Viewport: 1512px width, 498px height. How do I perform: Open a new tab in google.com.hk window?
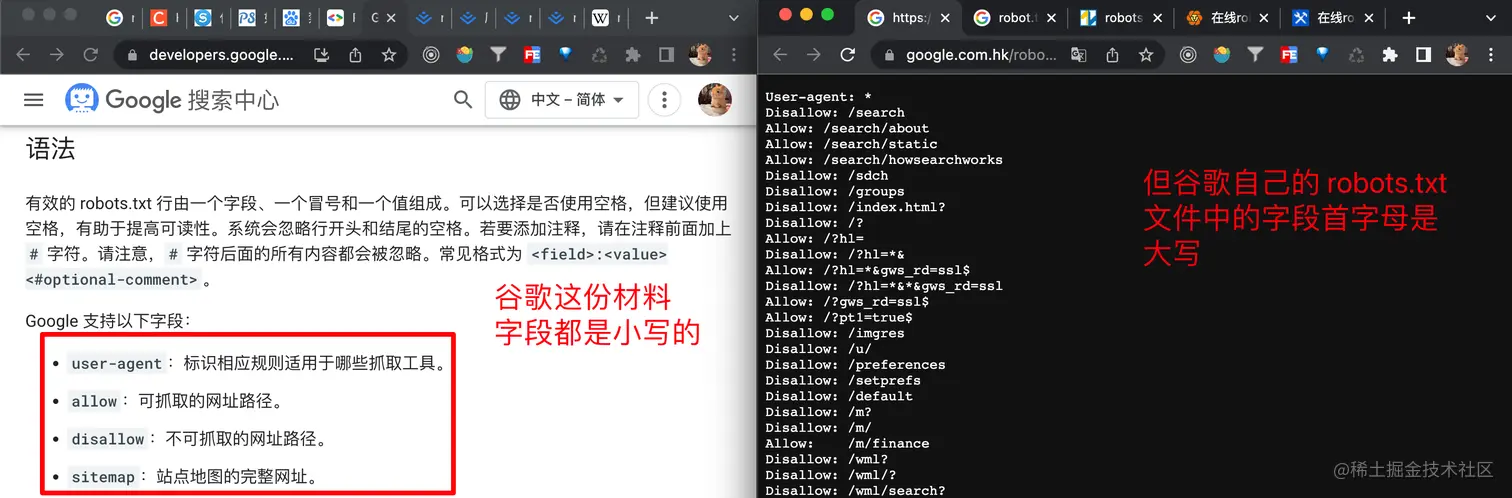pos(1408,18)
